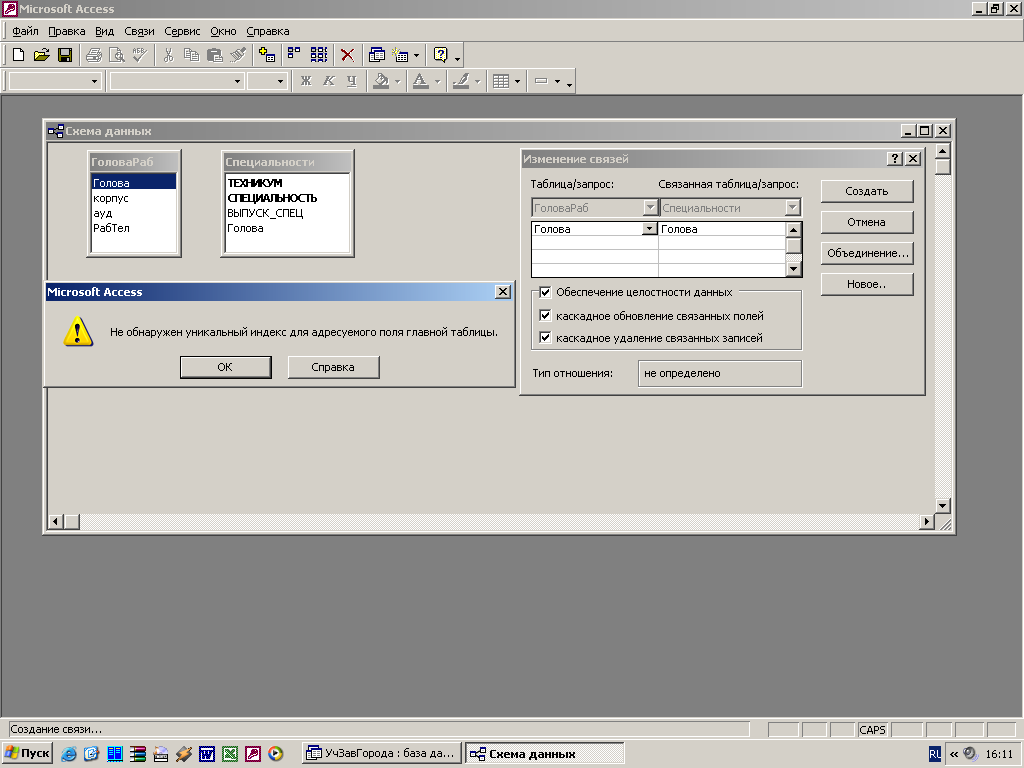Switch to 'УчЗавГорода : база да...' taskbar button
Viewport: 1024px width, 768px height.
[x=382, y=753]
